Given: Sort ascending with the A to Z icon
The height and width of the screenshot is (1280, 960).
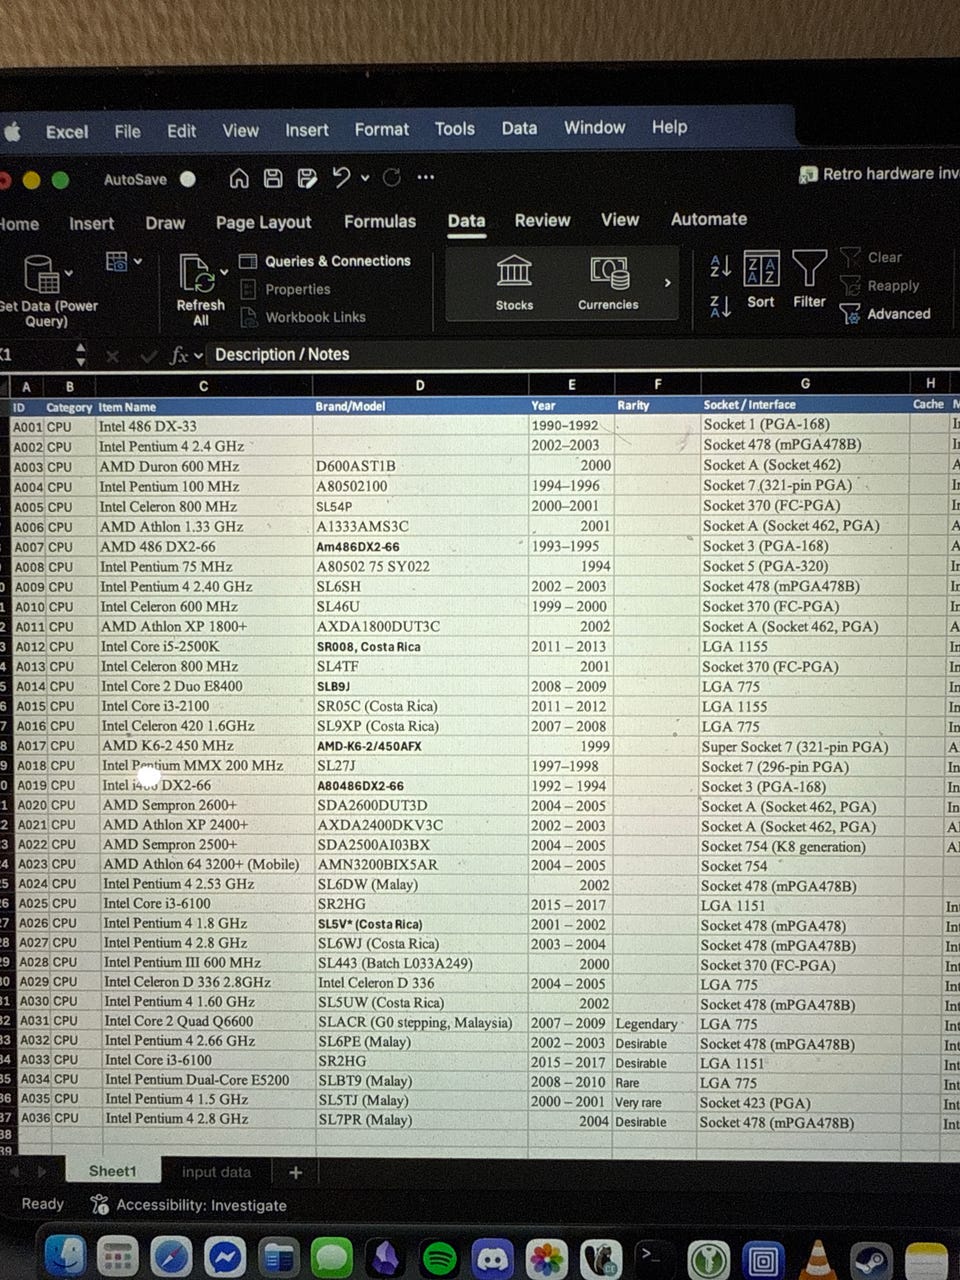Looking at the screenshot, I should pos(720,266).
